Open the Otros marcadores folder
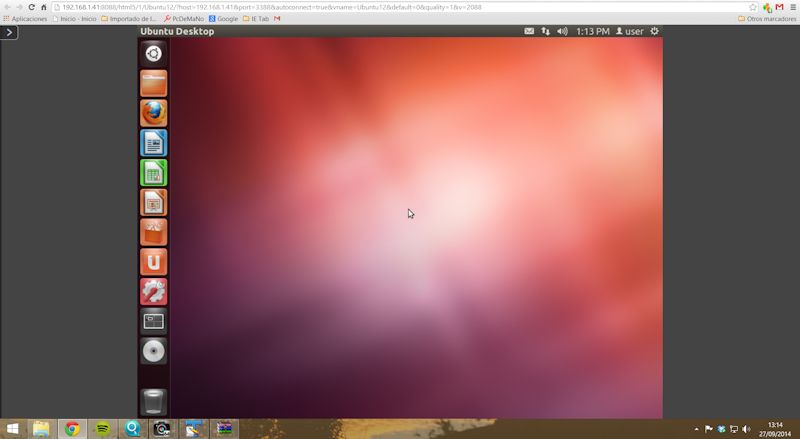Image resolution: width=800 pixels, height=439 pixels. click(767, 19)
